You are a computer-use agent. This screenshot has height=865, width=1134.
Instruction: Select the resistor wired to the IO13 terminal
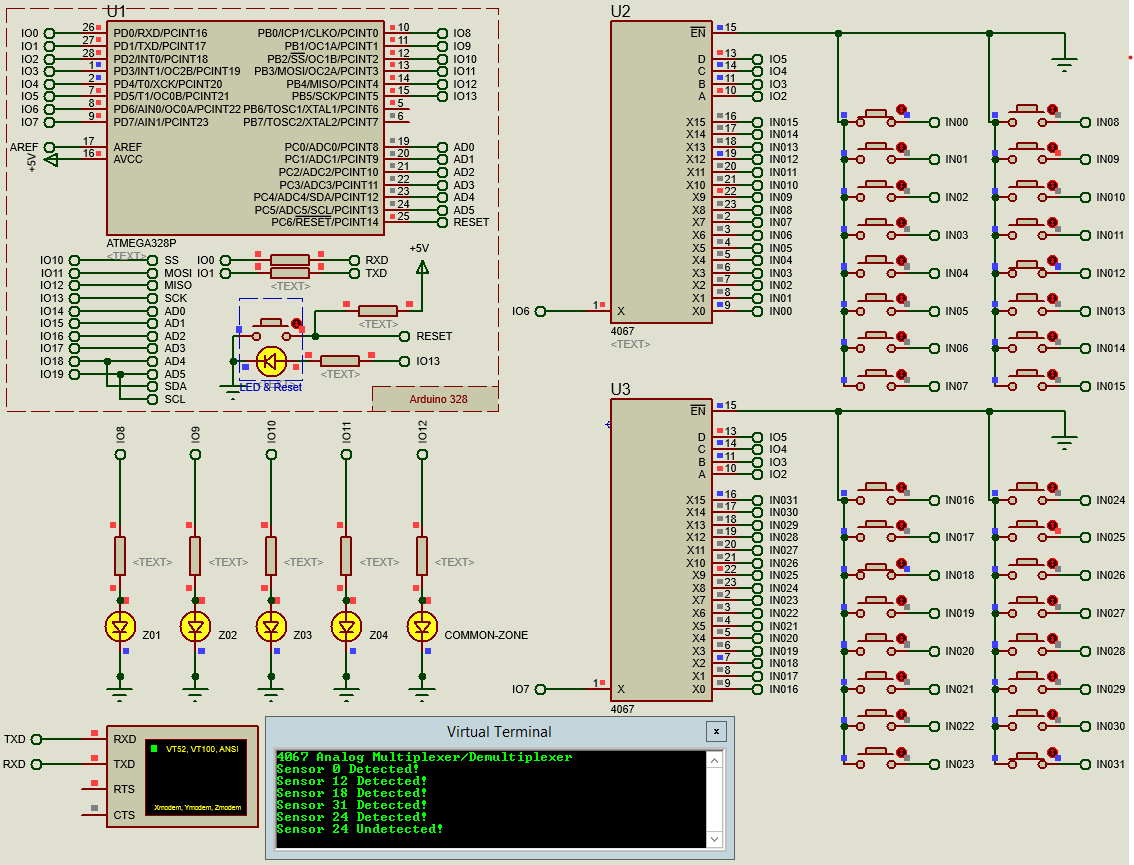click(x=340, y=361)
